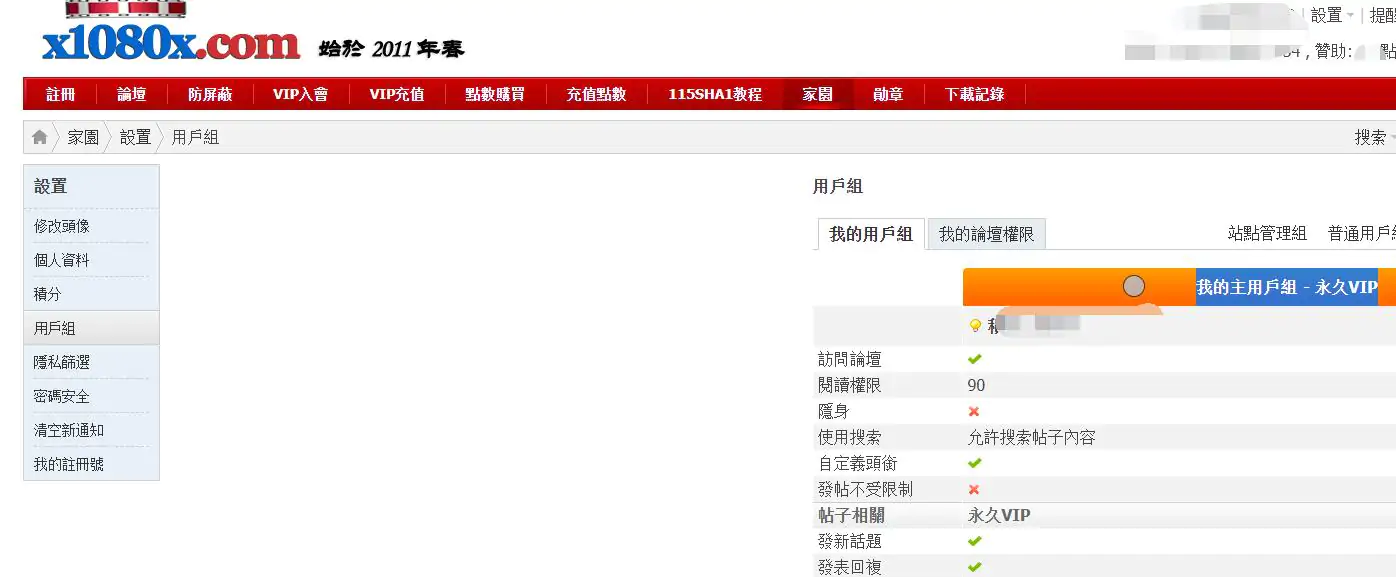Image resolution: width=1396 pixels, height=577 pixels.
Task: Open the 115SHA1教程 page
Action: (715, 94)
